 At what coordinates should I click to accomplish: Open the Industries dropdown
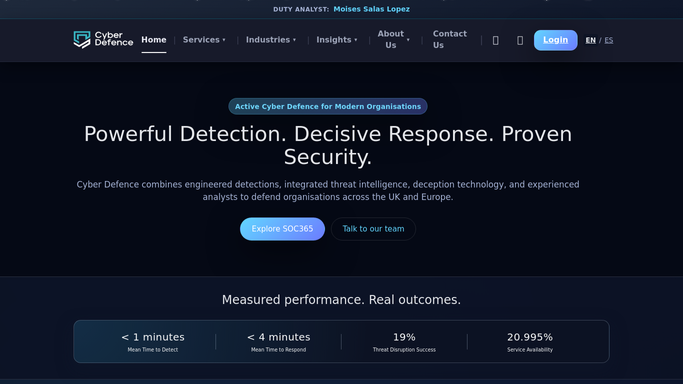[270, 40]
